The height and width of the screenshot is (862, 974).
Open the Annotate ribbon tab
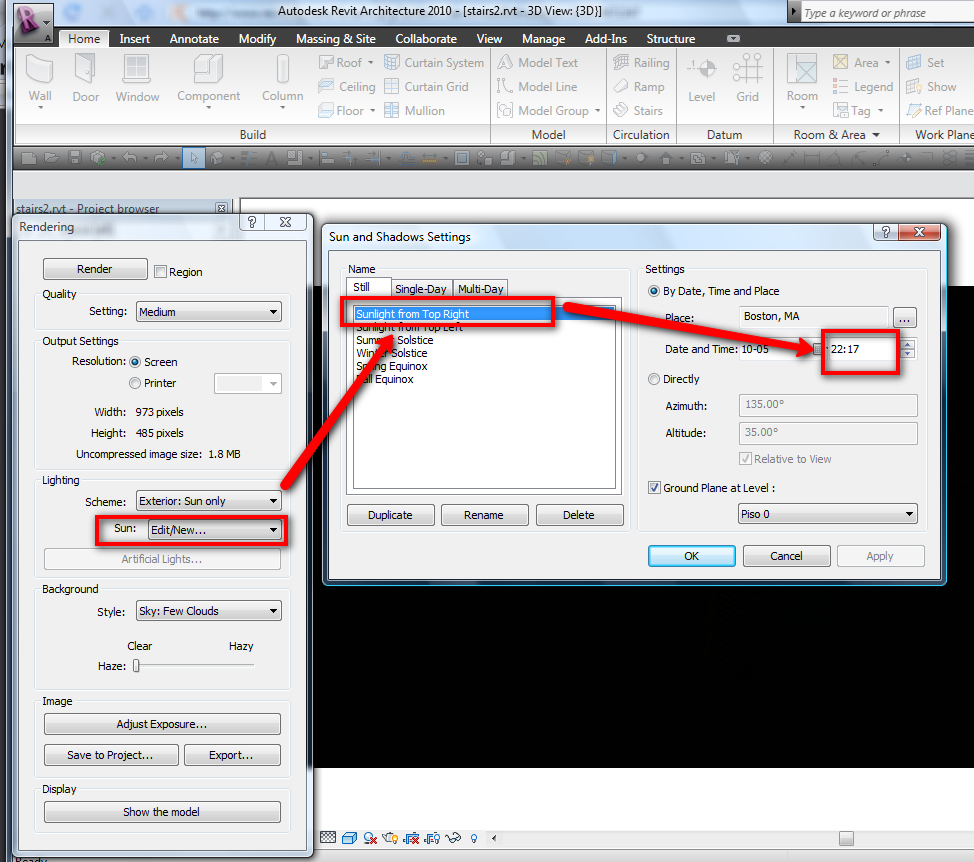194,39
